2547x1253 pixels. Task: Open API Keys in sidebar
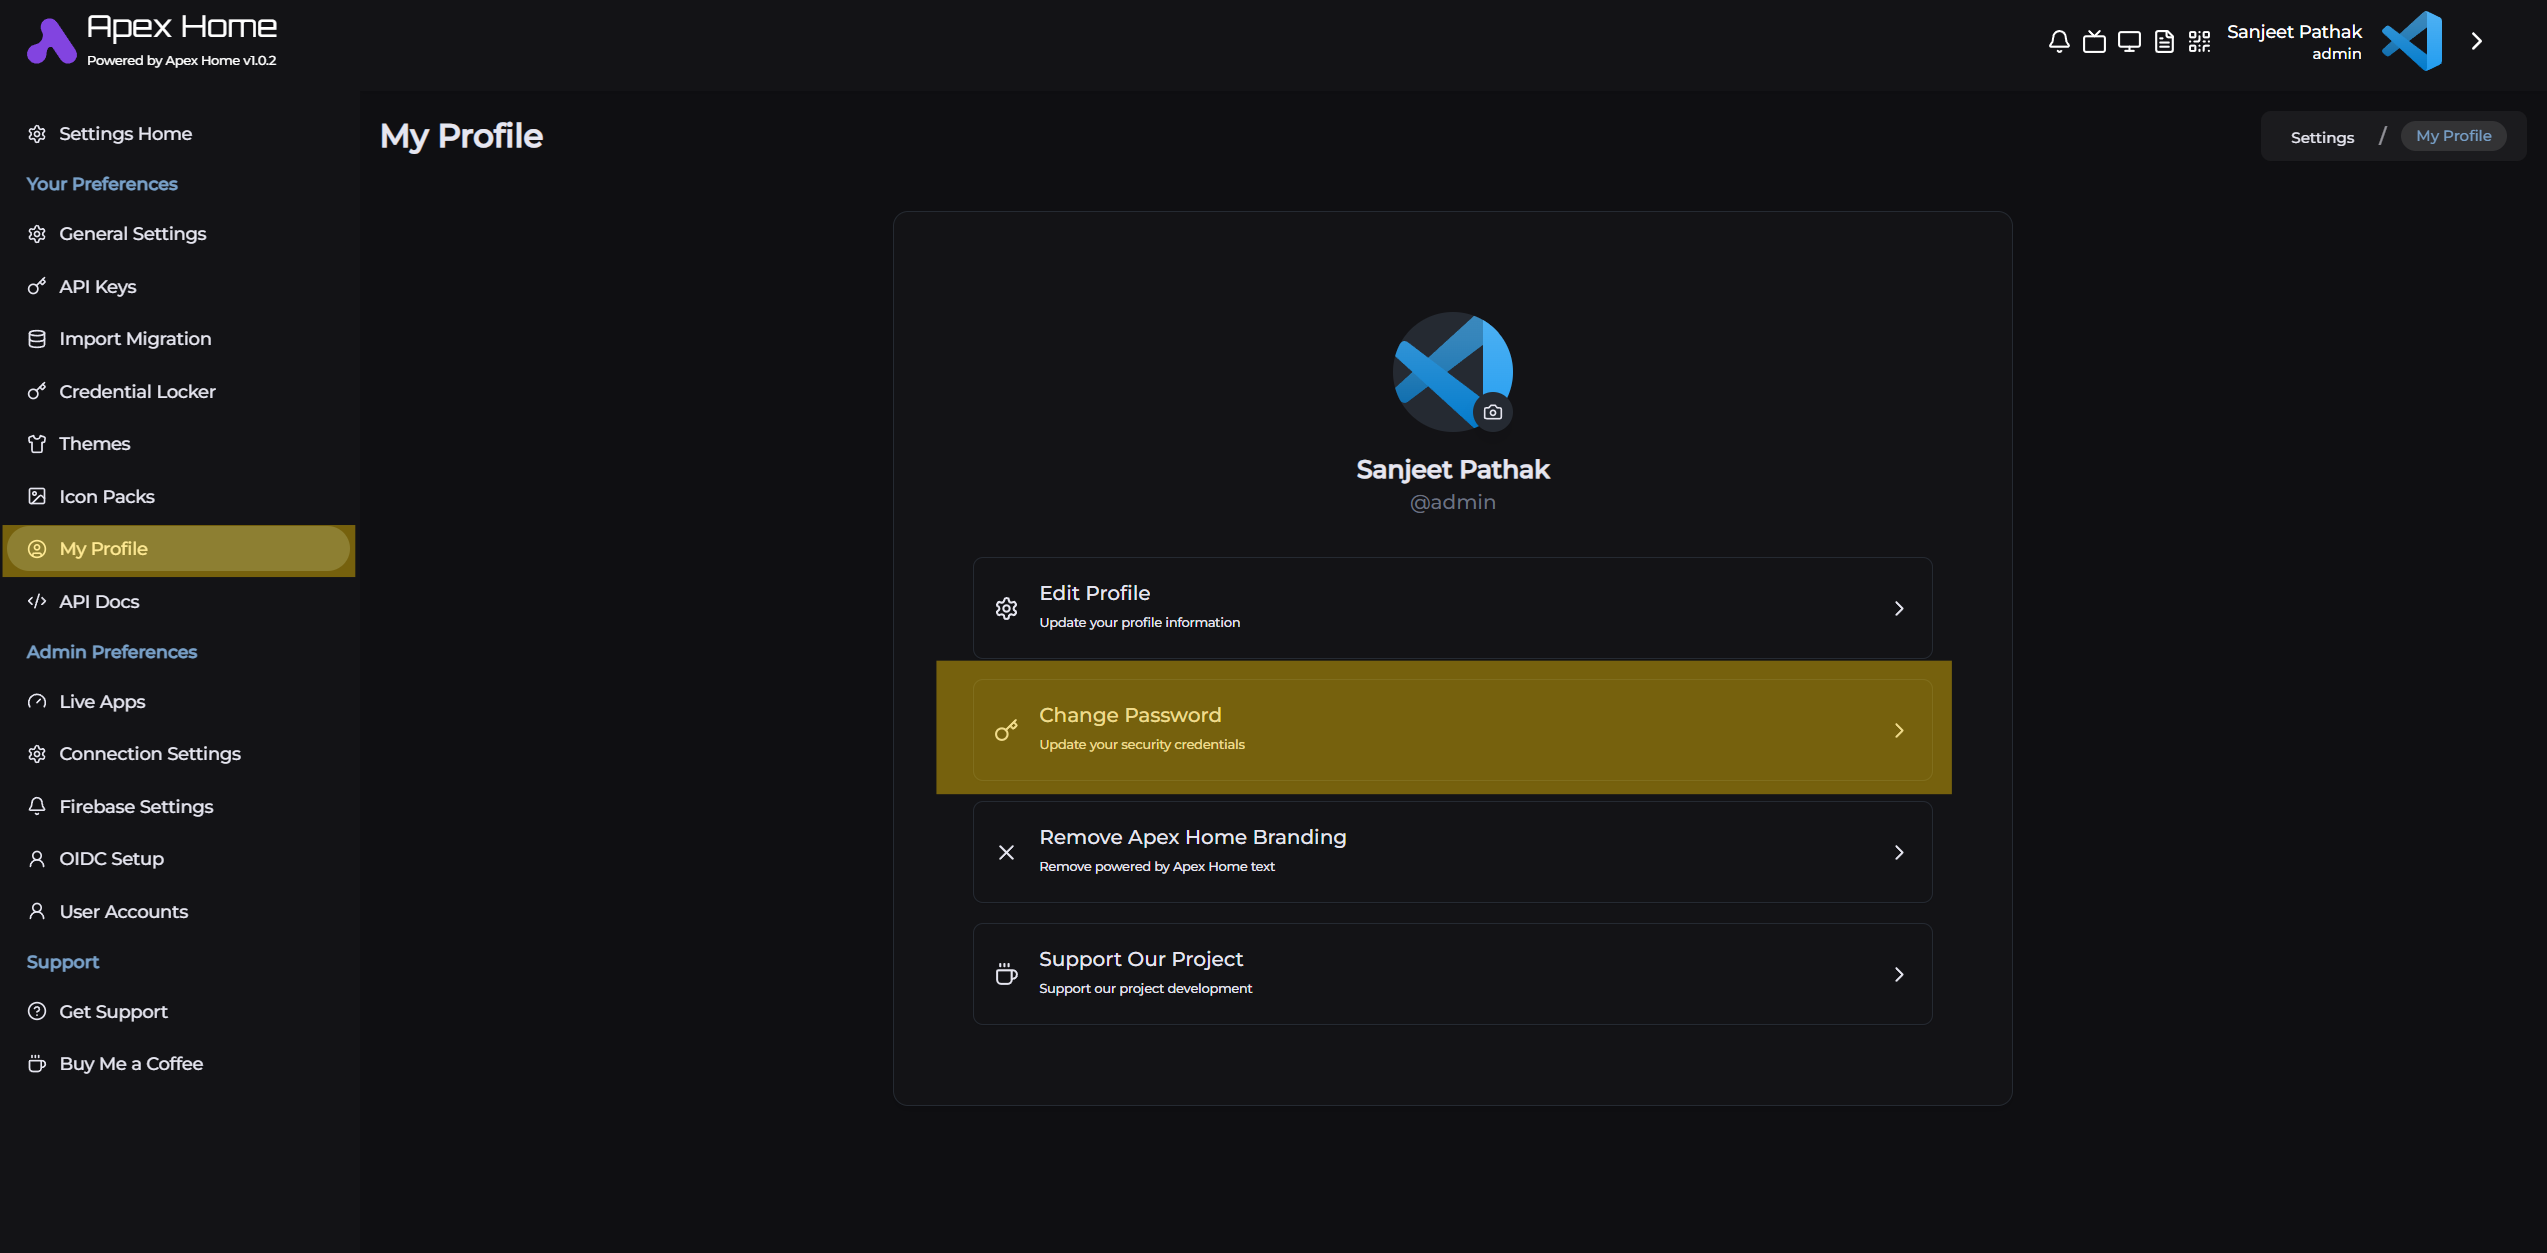(x=97, y=287)
